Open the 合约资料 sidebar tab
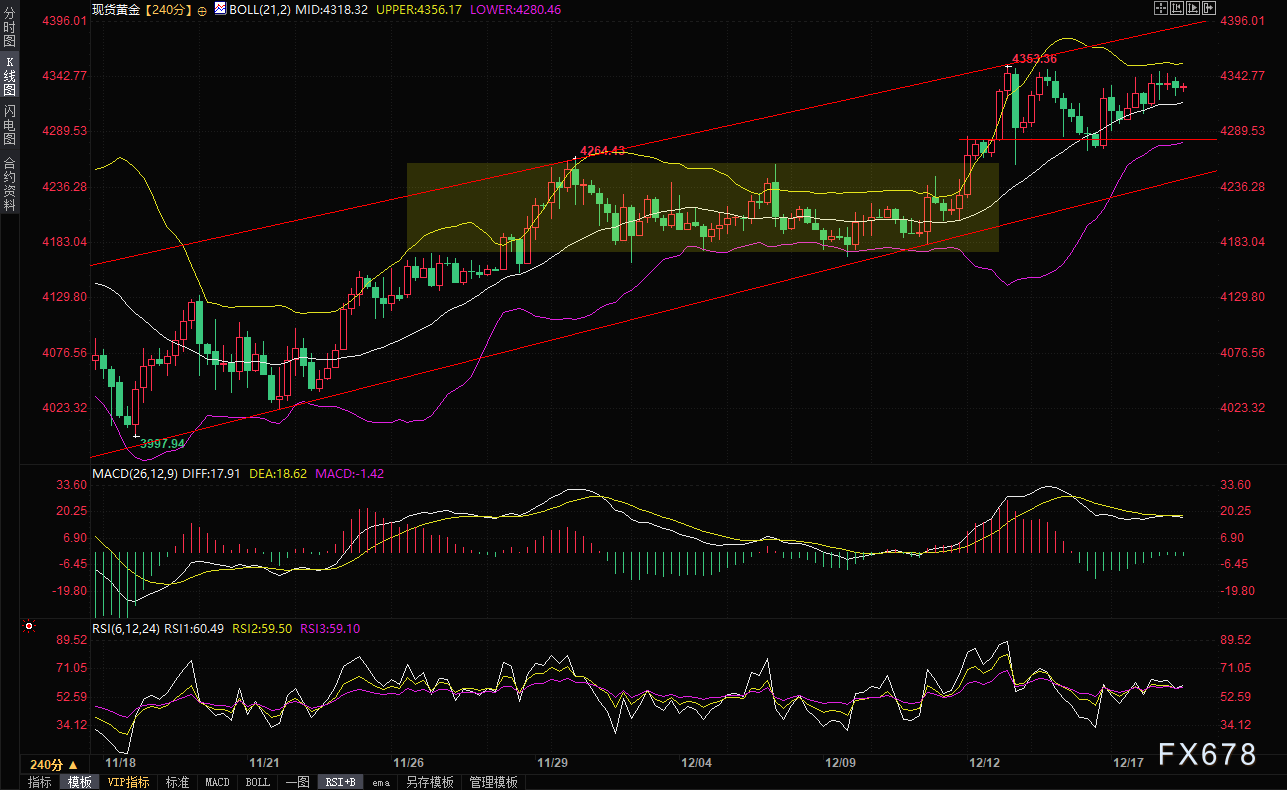Screen dimensions: 1287x790 [9, 184]
